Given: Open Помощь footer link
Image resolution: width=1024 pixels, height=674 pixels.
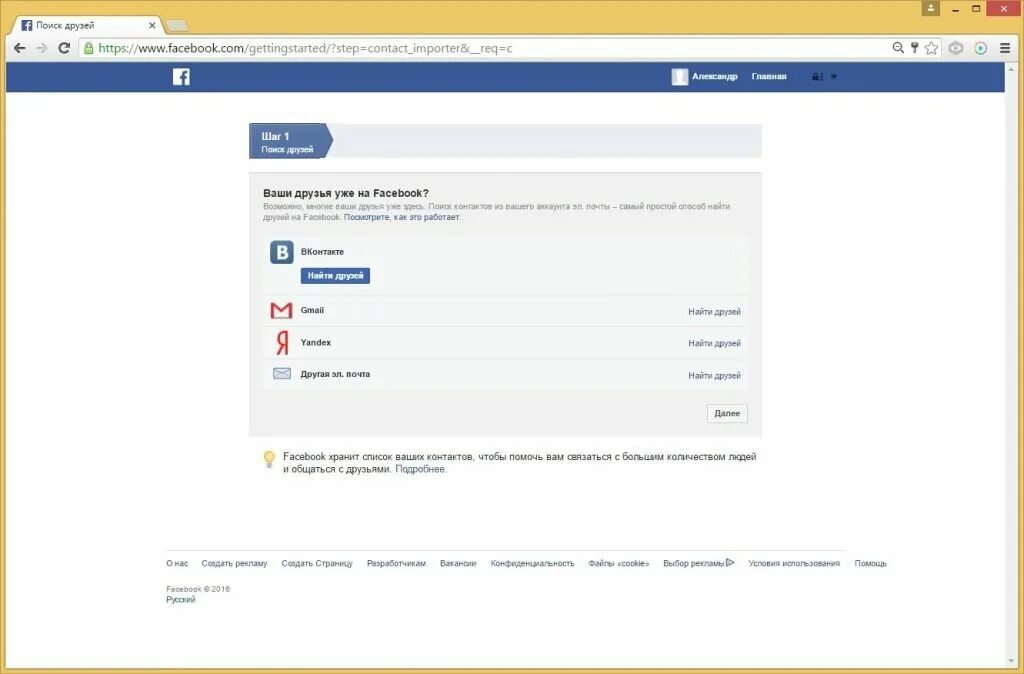Looking at the screenshot, I should tap(871, 563).
